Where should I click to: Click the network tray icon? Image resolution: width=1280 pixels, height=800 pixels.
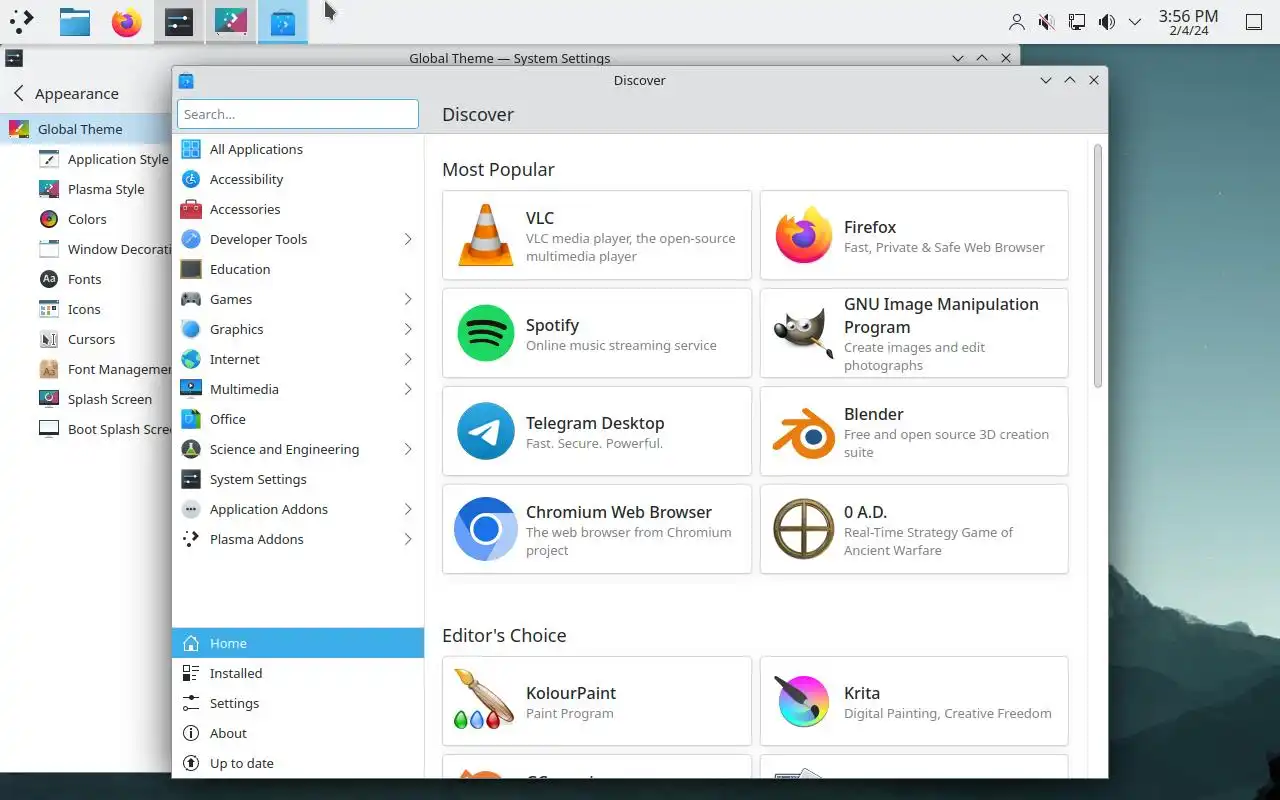[x=1076, y=22]
